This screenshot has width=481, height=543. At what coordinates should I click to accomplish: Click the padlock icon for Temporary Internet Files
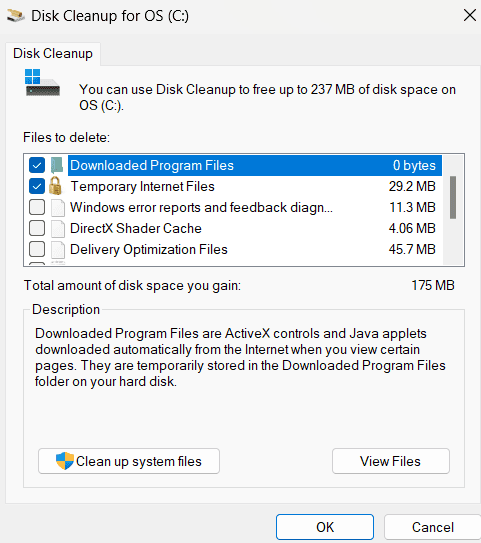pyautogui.click(x=55, y=186)
